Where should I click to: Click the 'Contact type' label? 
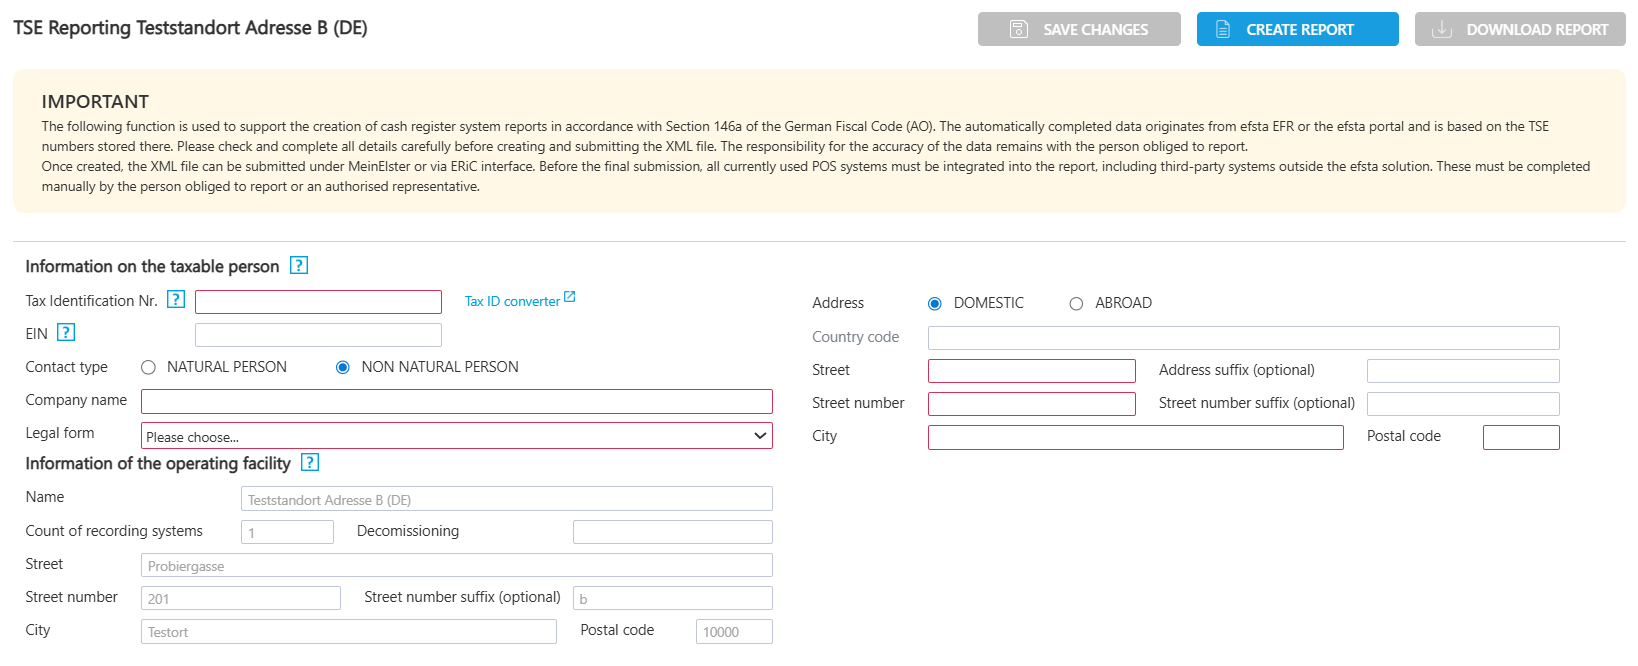point(66,367)
